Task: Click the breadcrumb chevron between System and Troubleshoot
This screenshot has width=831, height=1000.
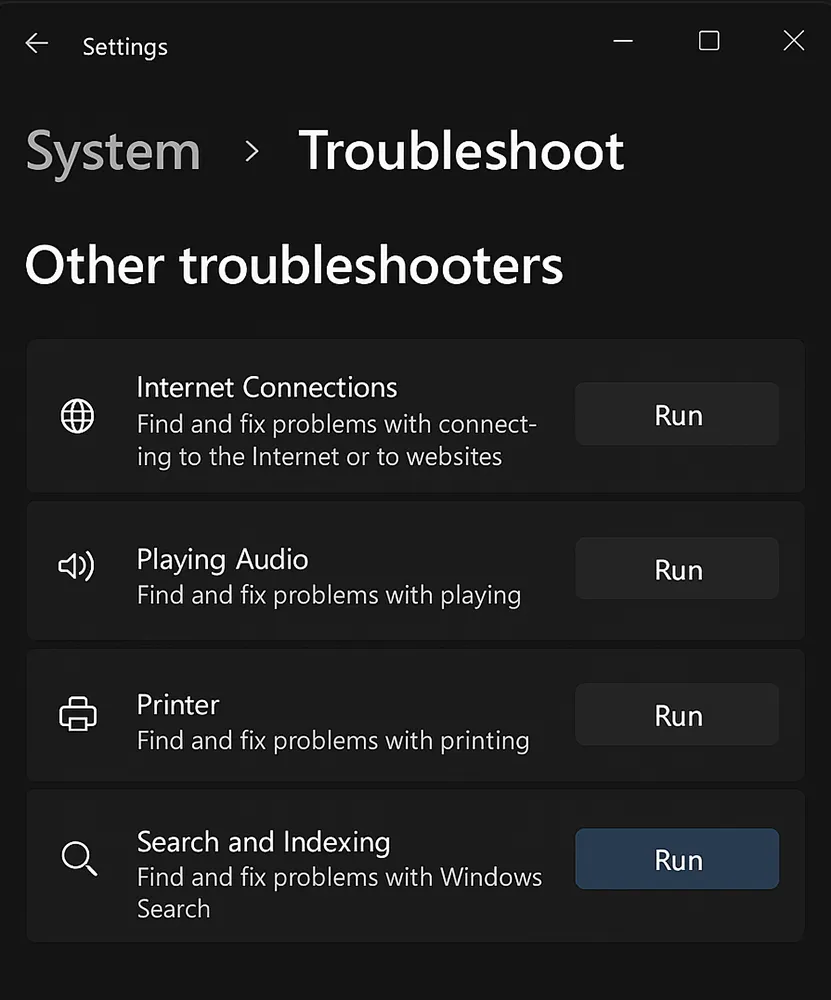Action: point(251,152)
